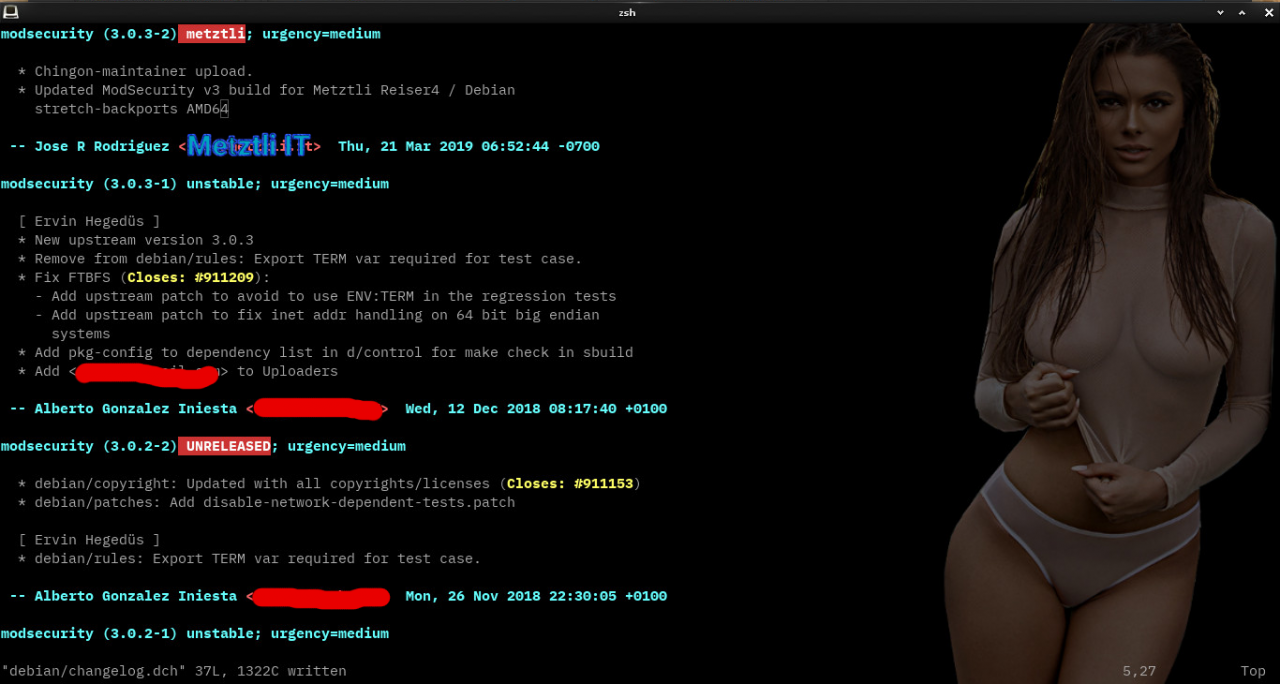Click the 'fix inet addr handling' line
This screenshot has height=684, width=1280.
pyautogui.click(x=317, y=315)
